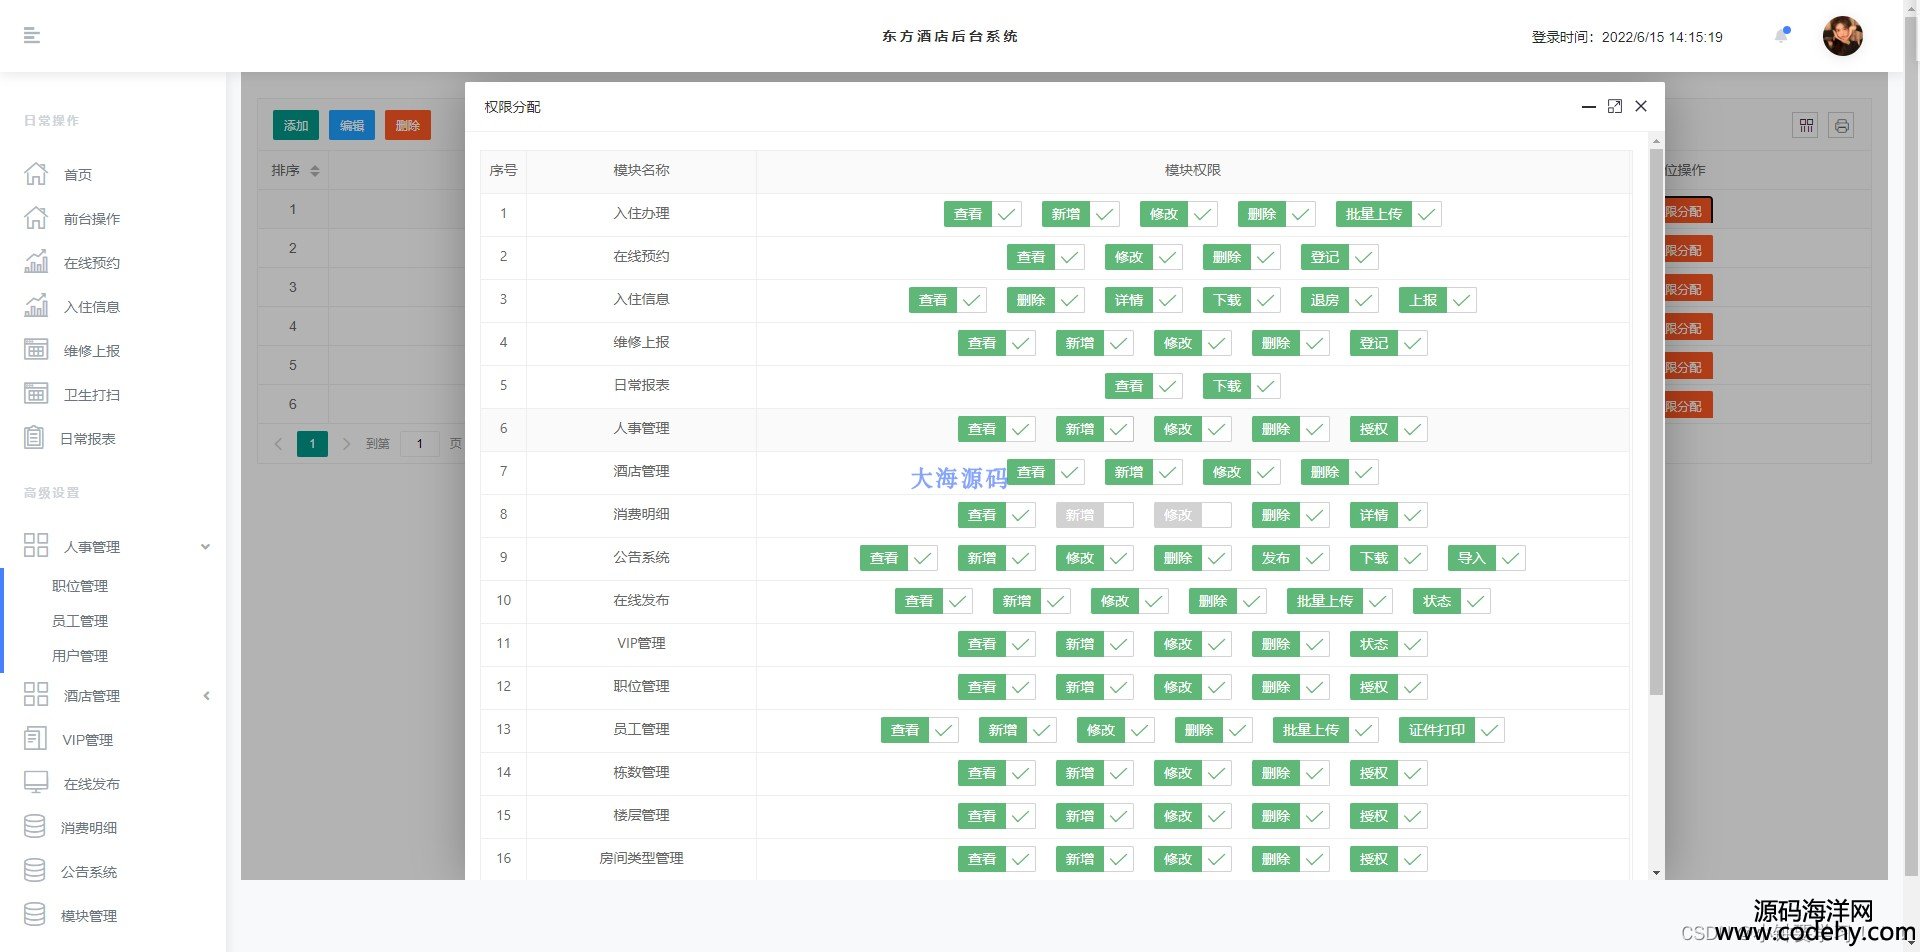This screenshot has height=952, width=1920.
Task: Maximize the 权限分配 dialog
Action: 1614,106
